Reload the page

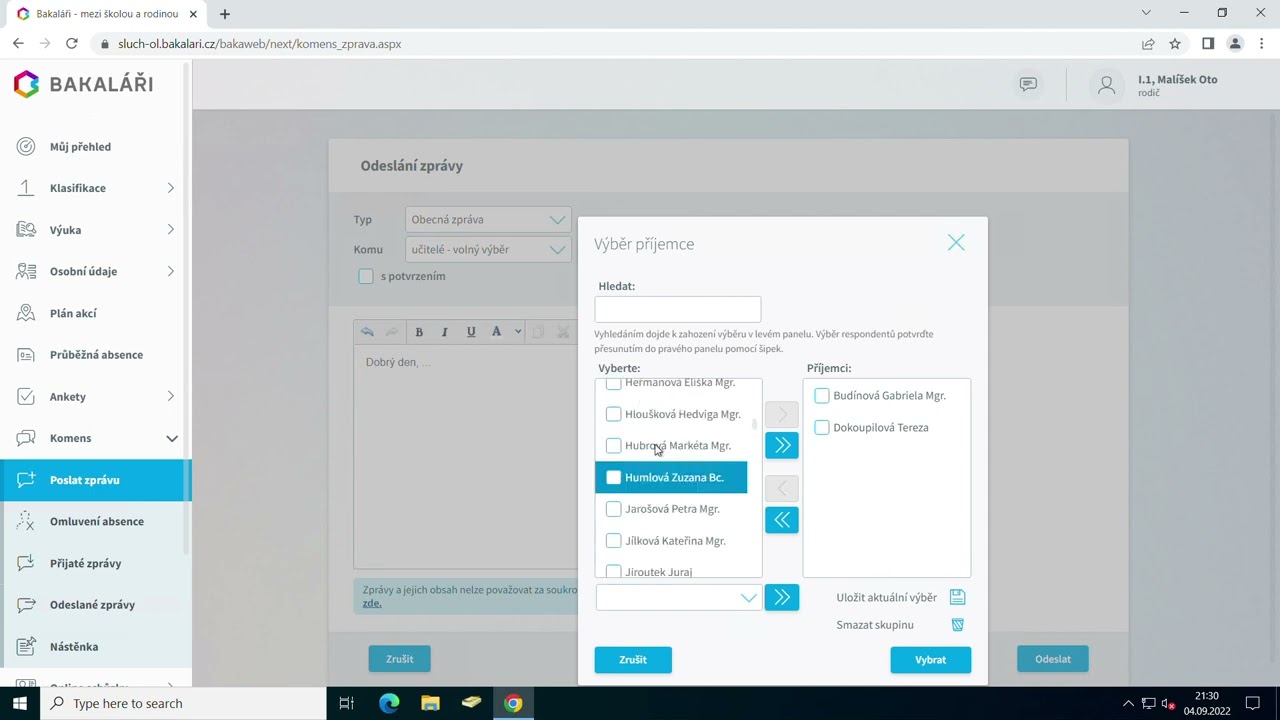71,44
